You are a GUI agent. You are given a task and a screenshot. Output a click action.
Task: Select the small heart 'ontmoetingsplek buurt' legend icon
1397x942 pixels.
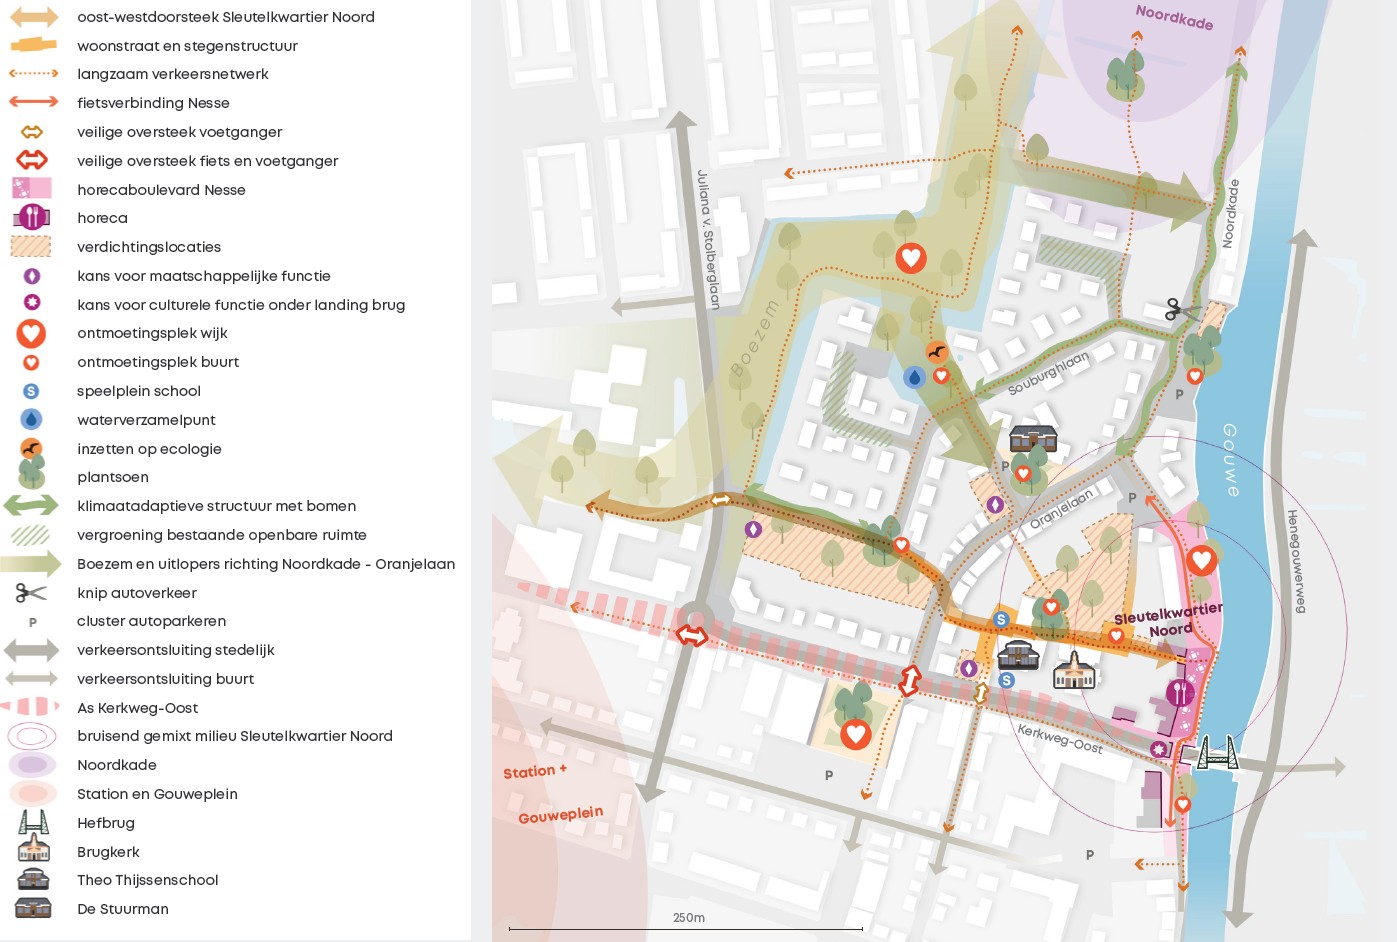click(31, 362)
